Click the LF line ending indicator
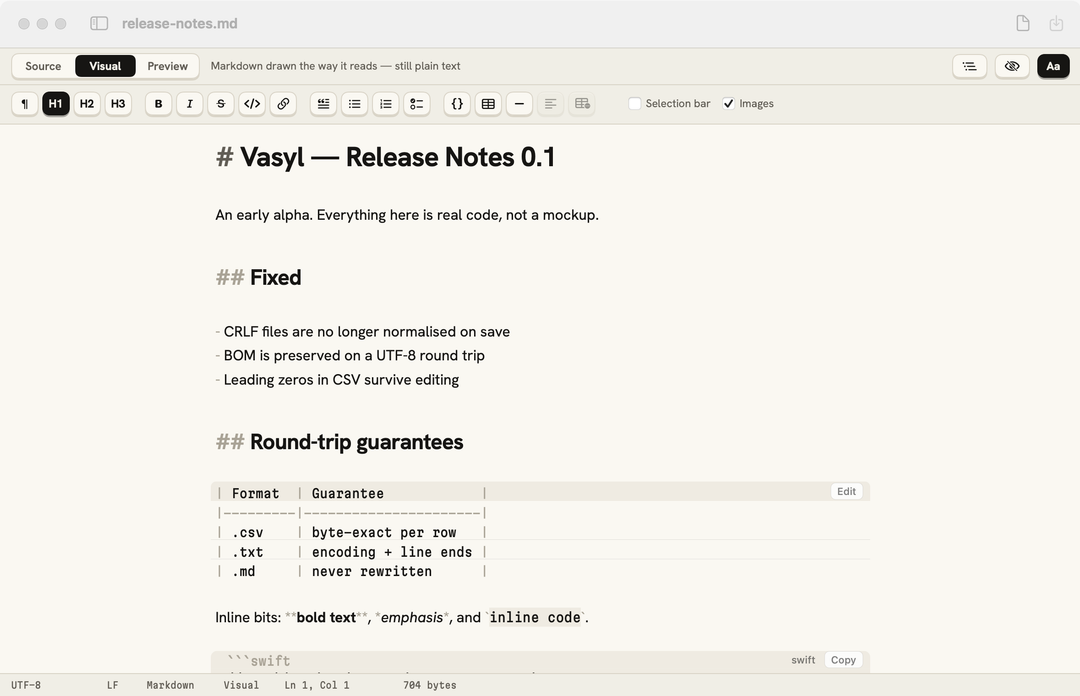Image resolution: width=1080 pixels, height=696 pixels. pyautogui.click(x=112, y=685)
